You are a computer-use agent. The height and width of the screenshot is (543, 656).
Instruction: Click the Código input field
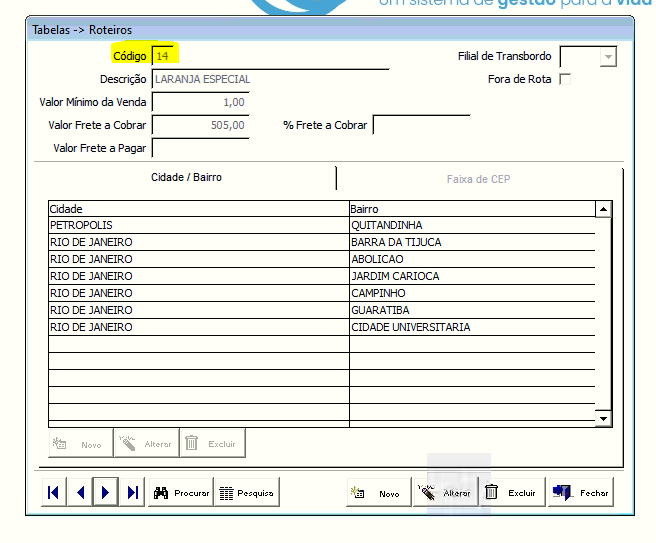(x=268, y=57)
